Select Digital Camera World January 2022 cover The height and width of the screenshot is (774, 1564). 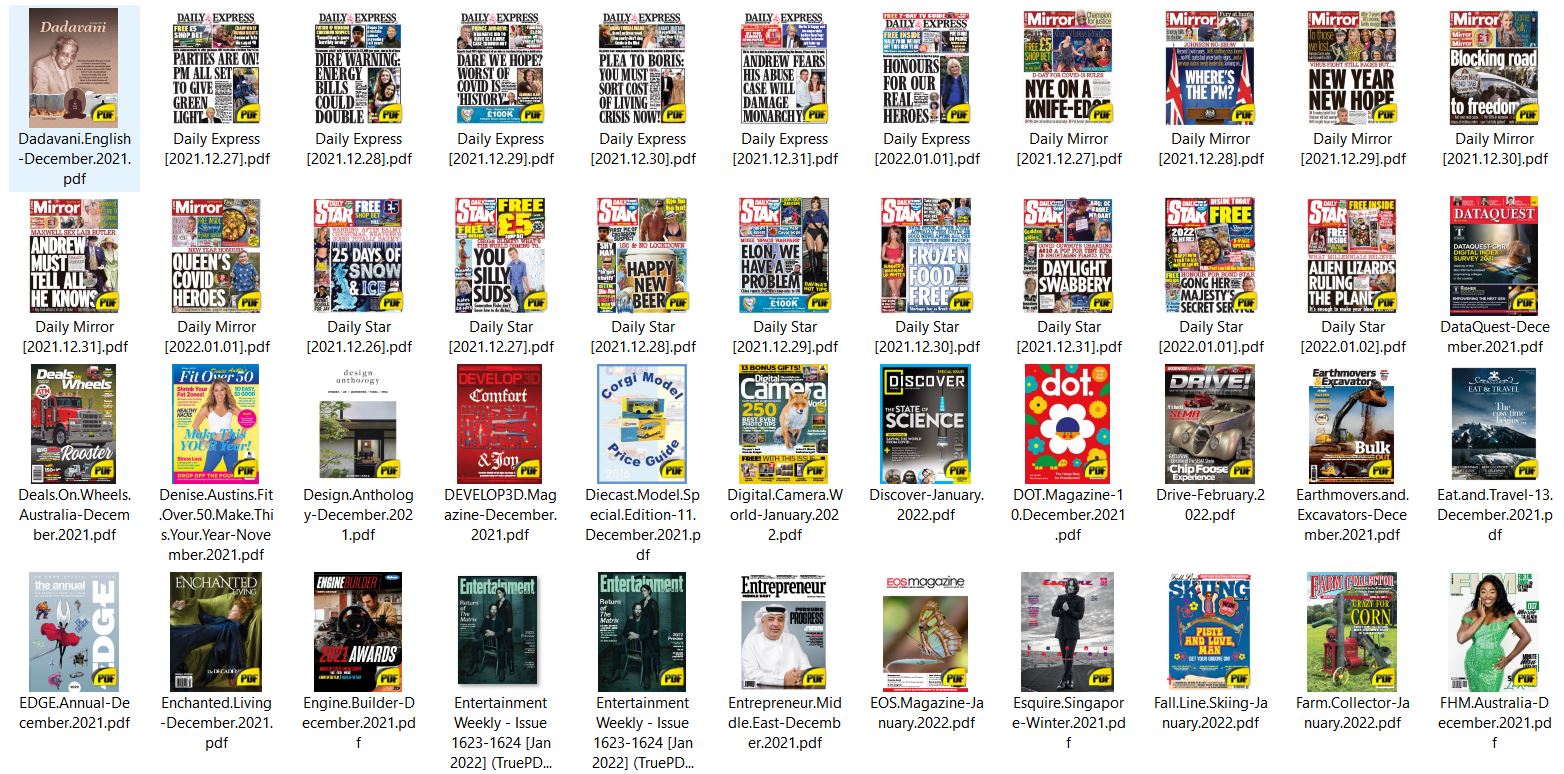pyautogui.click(x=784, y=424)
